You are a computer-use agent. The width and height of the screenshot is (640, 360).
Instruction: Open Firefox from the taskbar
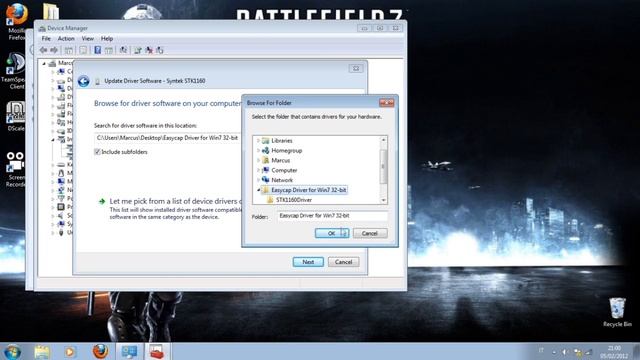click(100, 351)
